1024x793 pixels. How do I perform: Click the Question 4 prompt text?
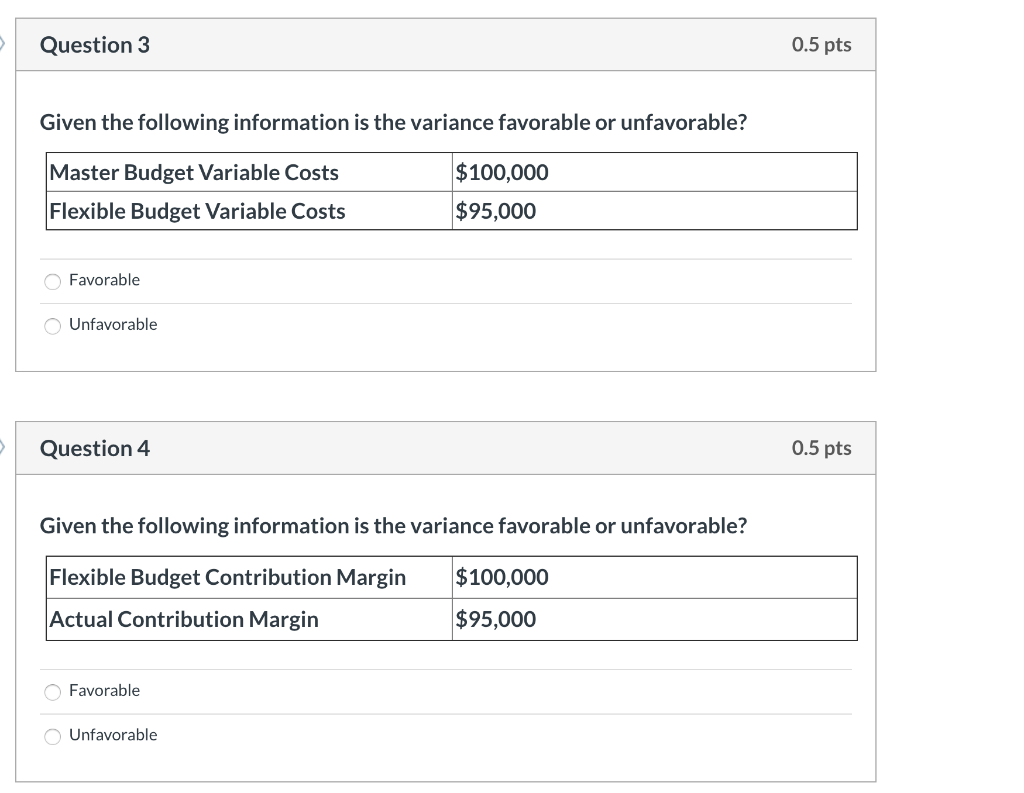point(392,526)
